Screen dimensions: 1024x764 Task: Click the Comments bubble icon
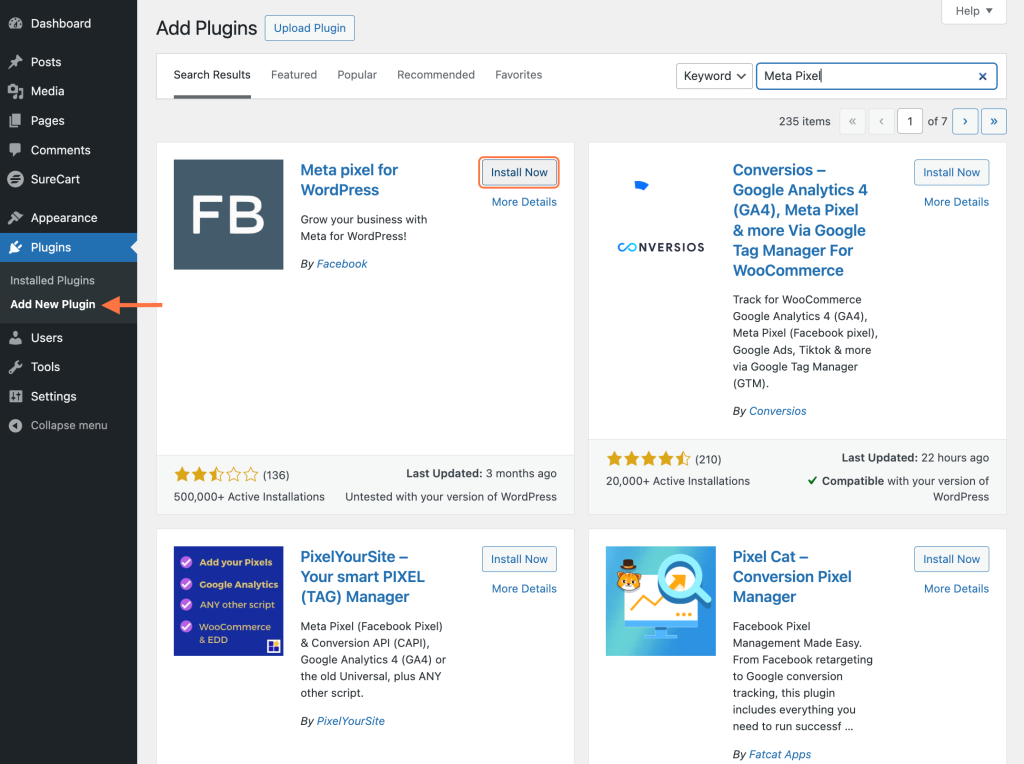pos(15,150)
